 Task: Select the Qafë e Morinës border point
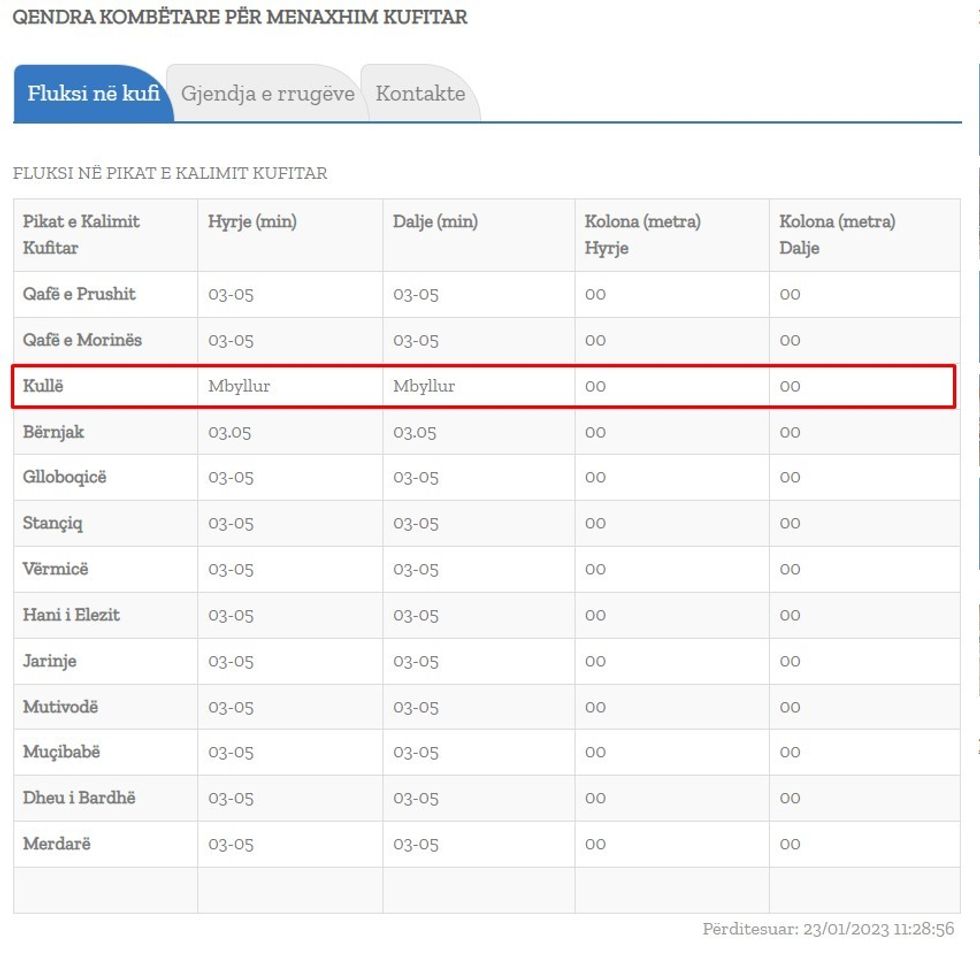tap(82, 340)
